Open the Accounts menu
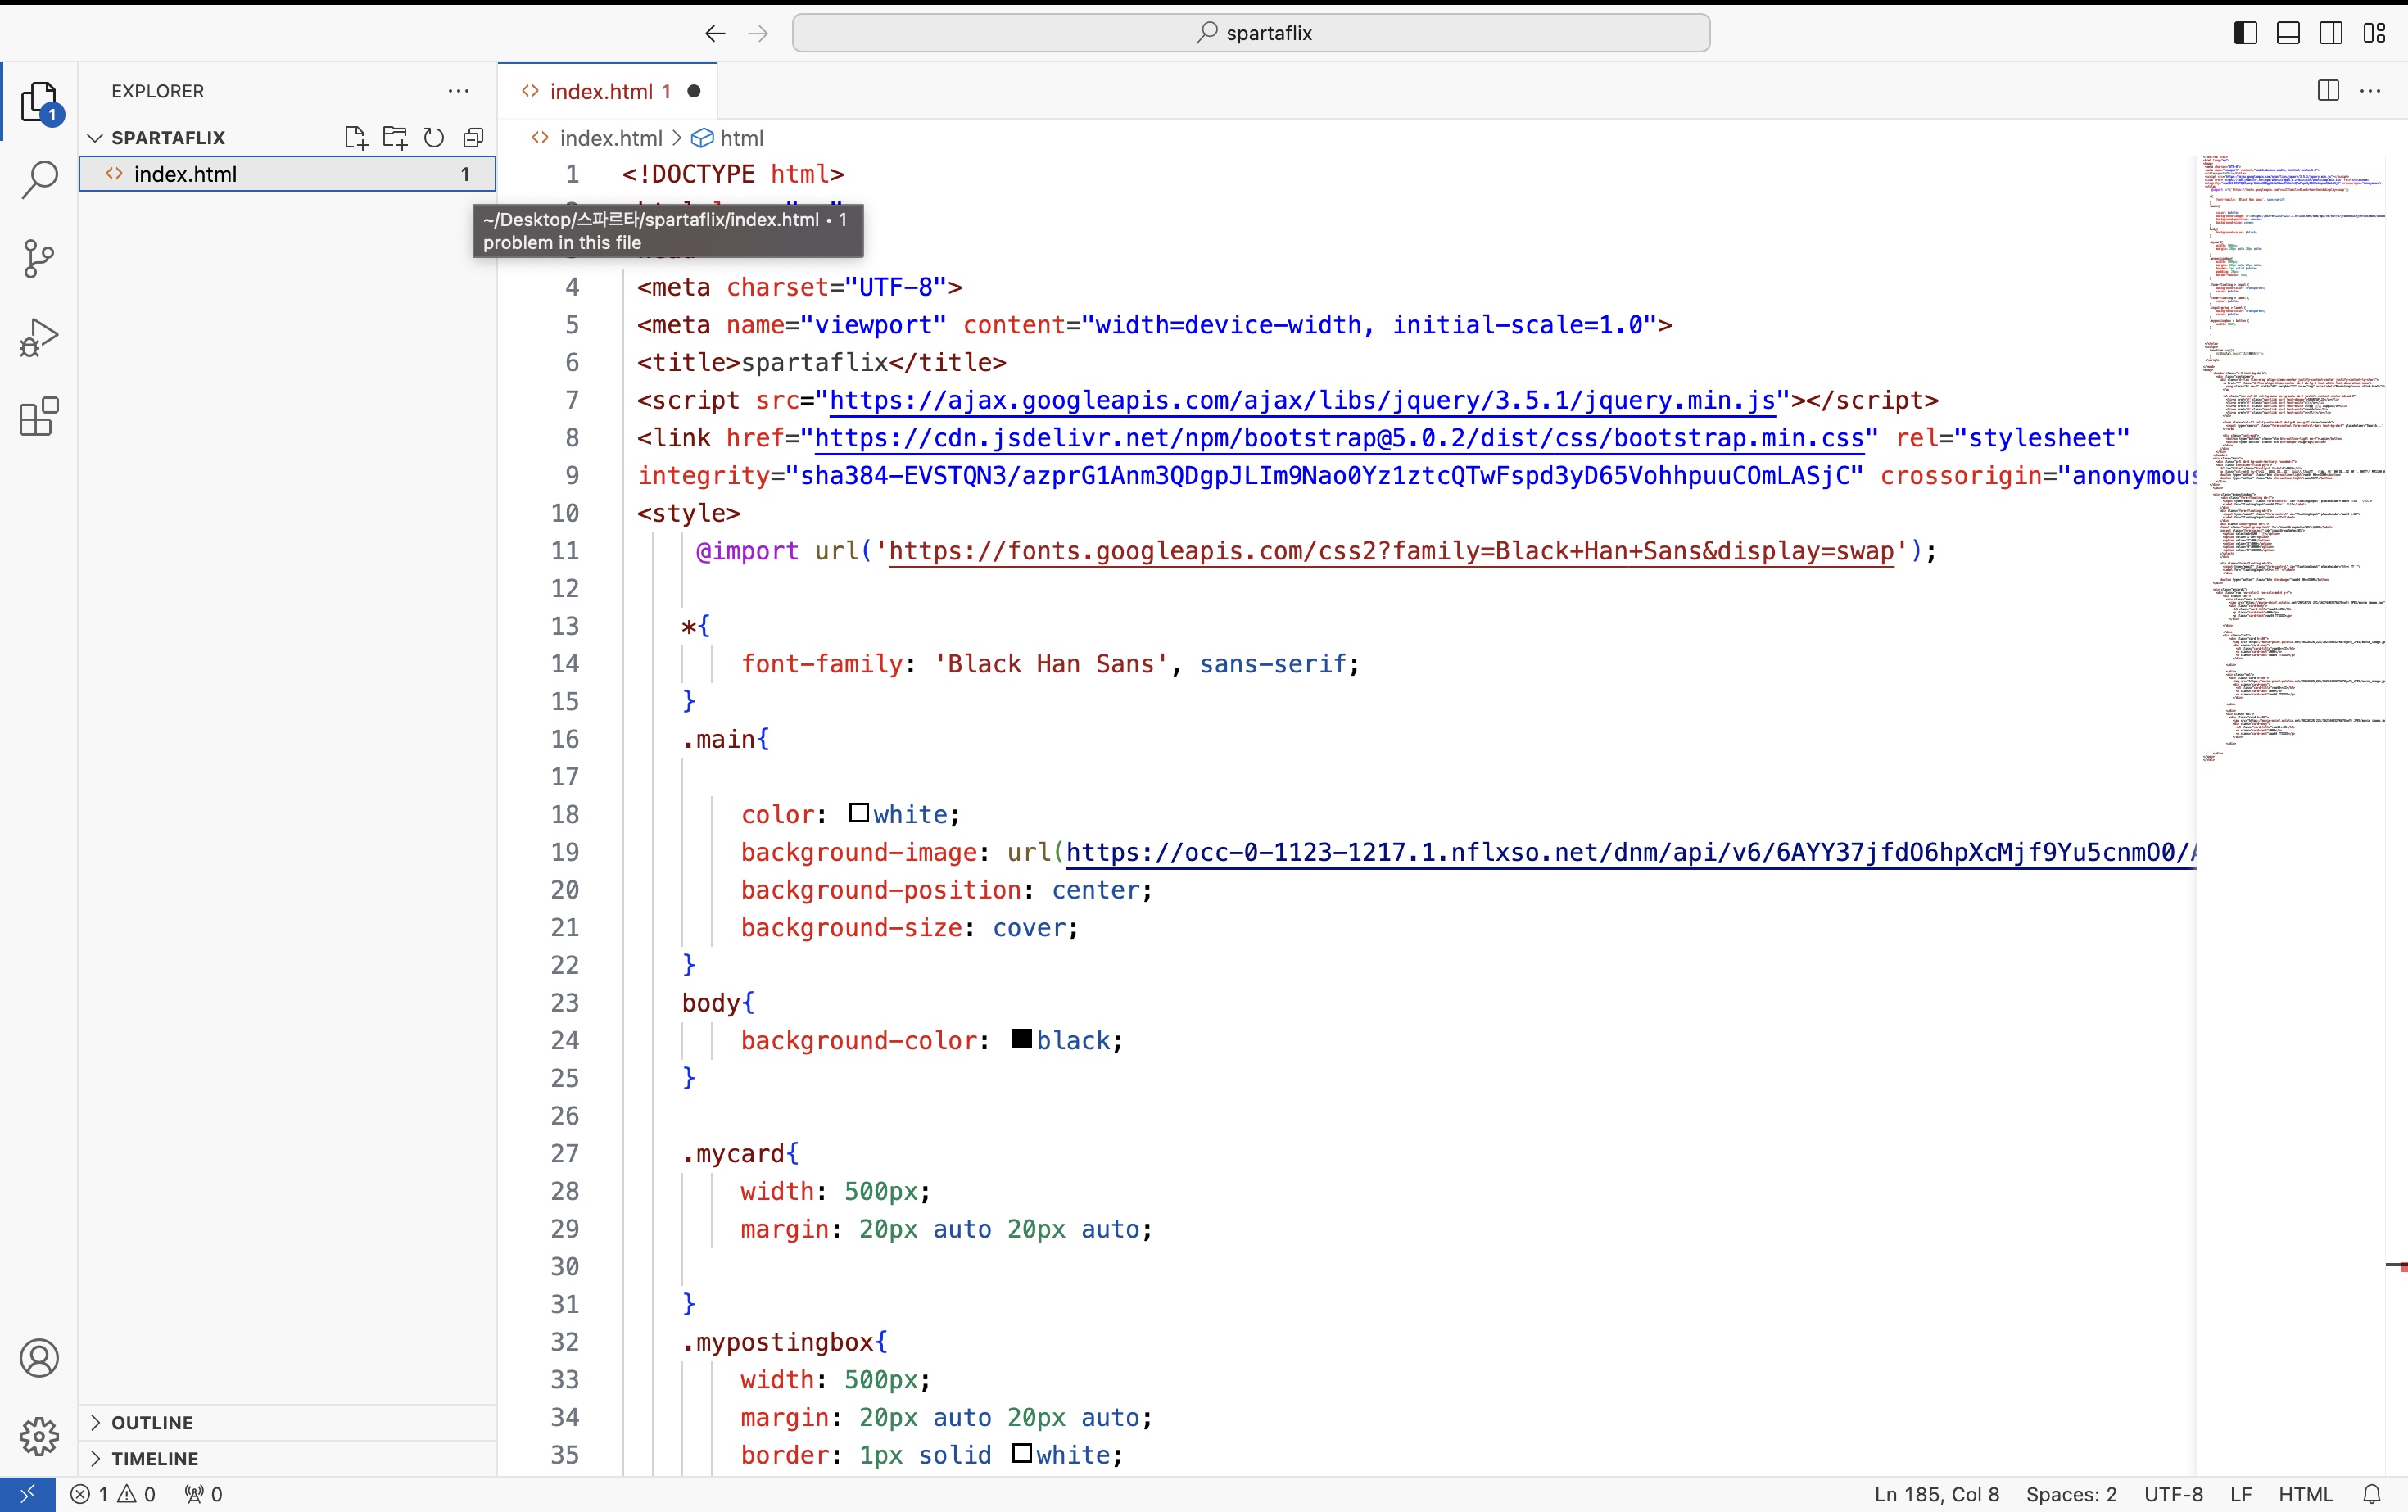The image size is (2408, 1512). pos(39,1358)
